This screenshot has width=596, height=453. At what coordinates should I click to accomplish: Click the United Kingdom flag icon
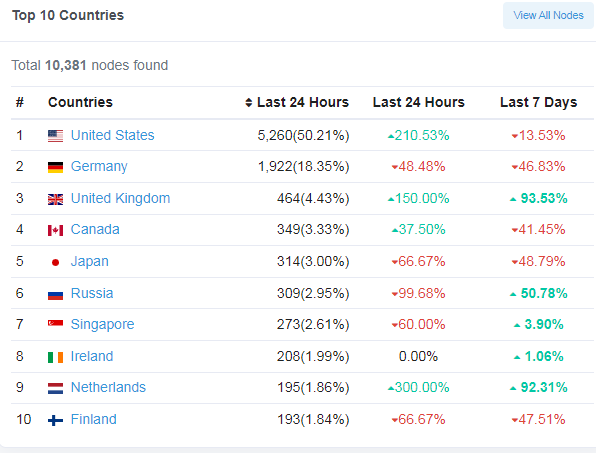point(55,199)
